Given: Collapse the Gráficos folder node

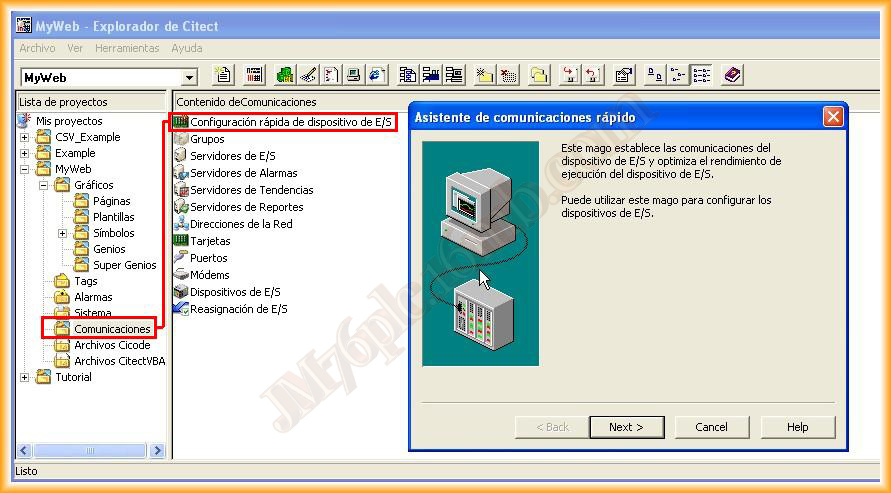Looking at the screenshot, I should [44, 185].
